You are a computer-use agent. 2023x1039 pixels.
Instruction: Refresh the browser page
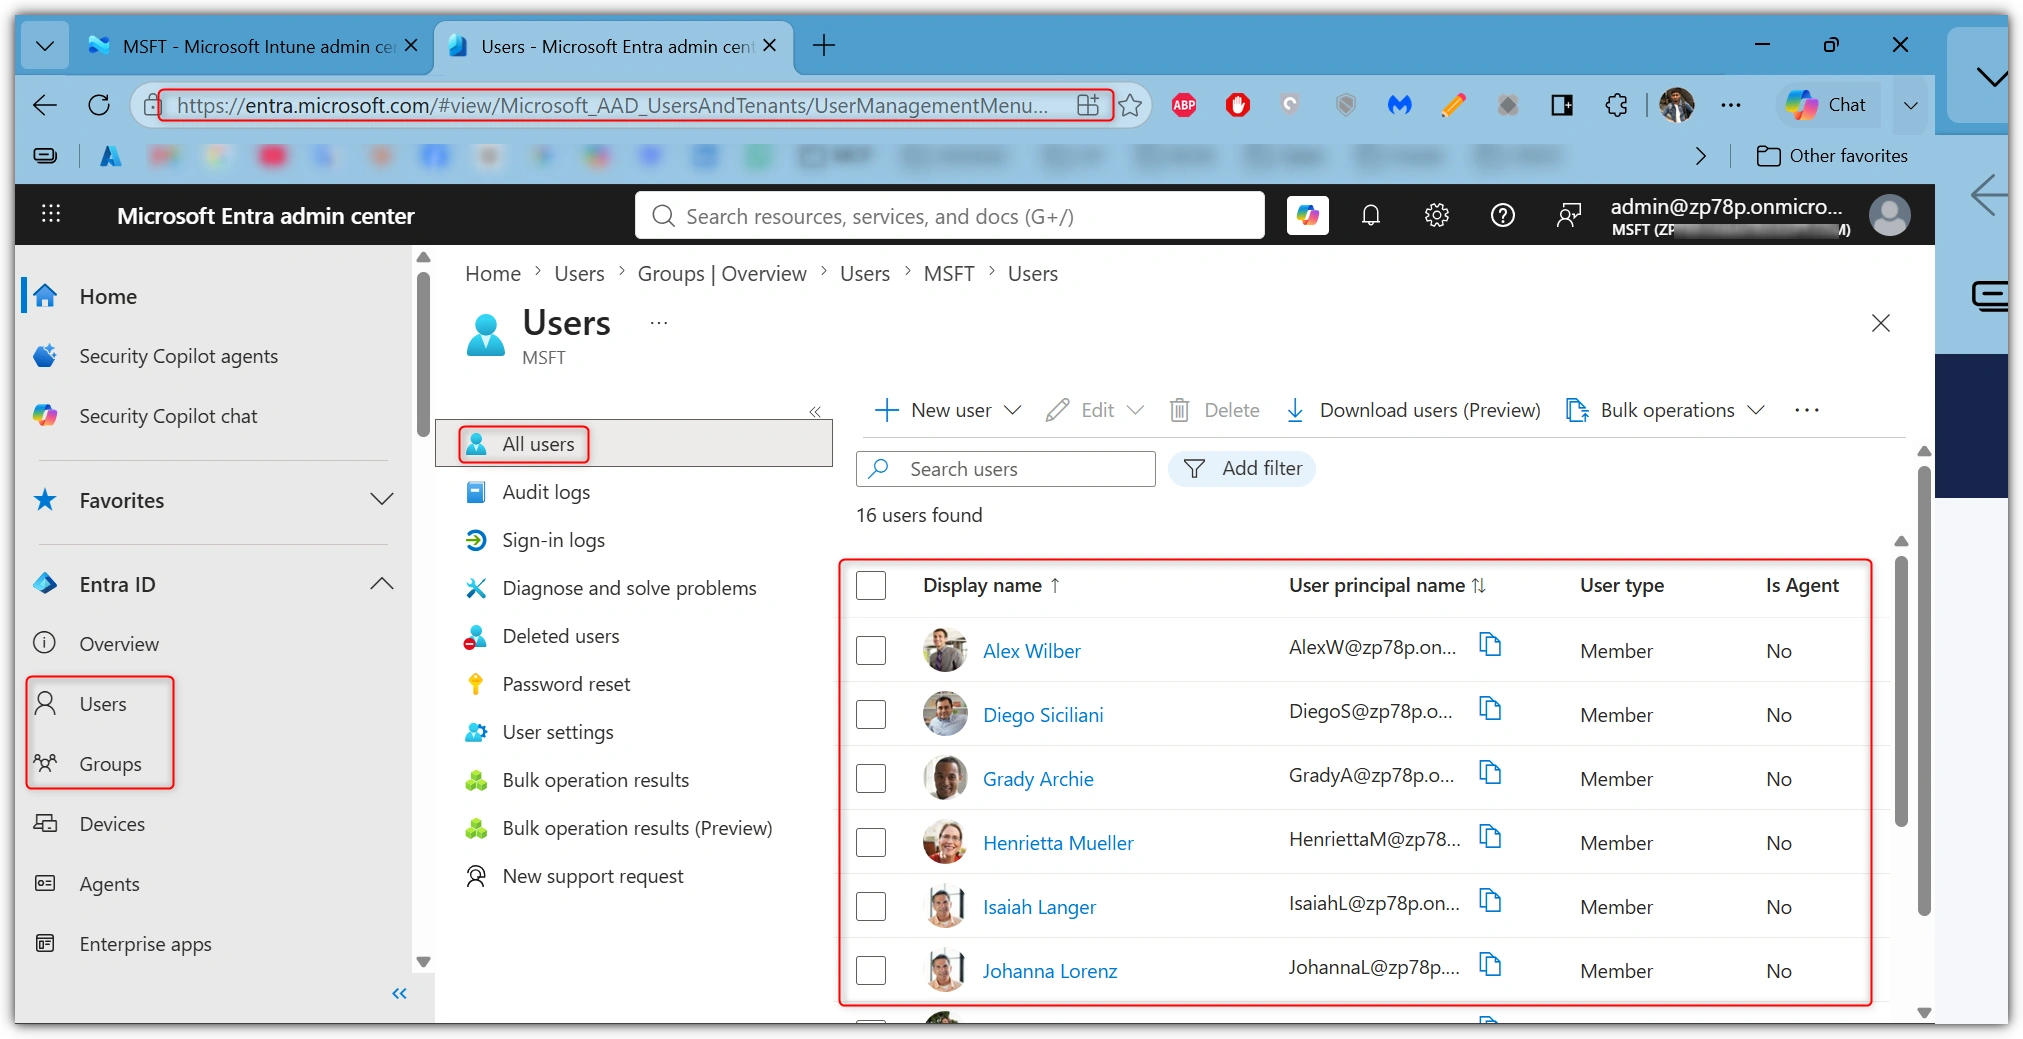tap(98, 105)
